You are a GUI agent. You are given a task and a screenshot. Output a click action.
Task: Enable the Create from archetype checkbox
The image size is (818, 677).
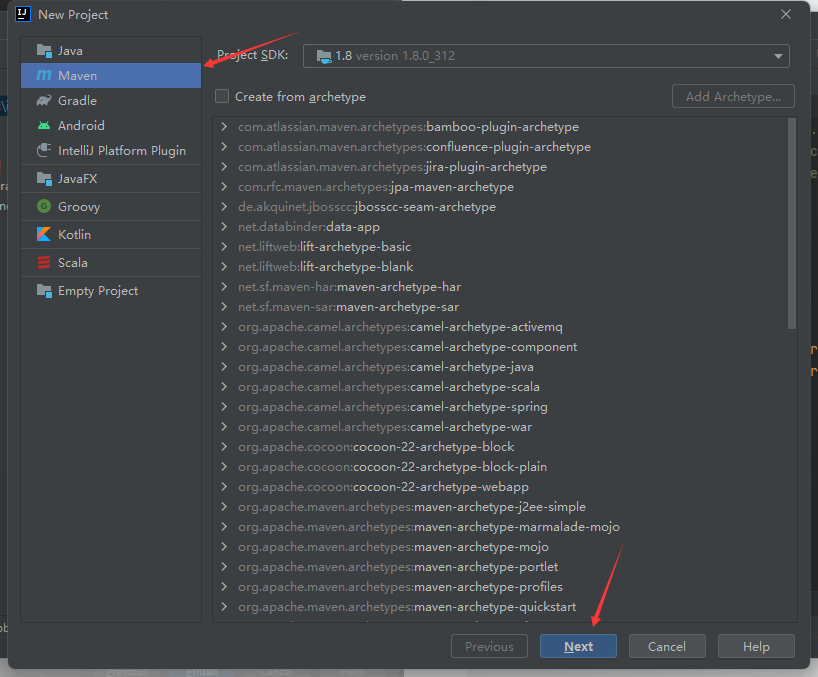(221, 96)
